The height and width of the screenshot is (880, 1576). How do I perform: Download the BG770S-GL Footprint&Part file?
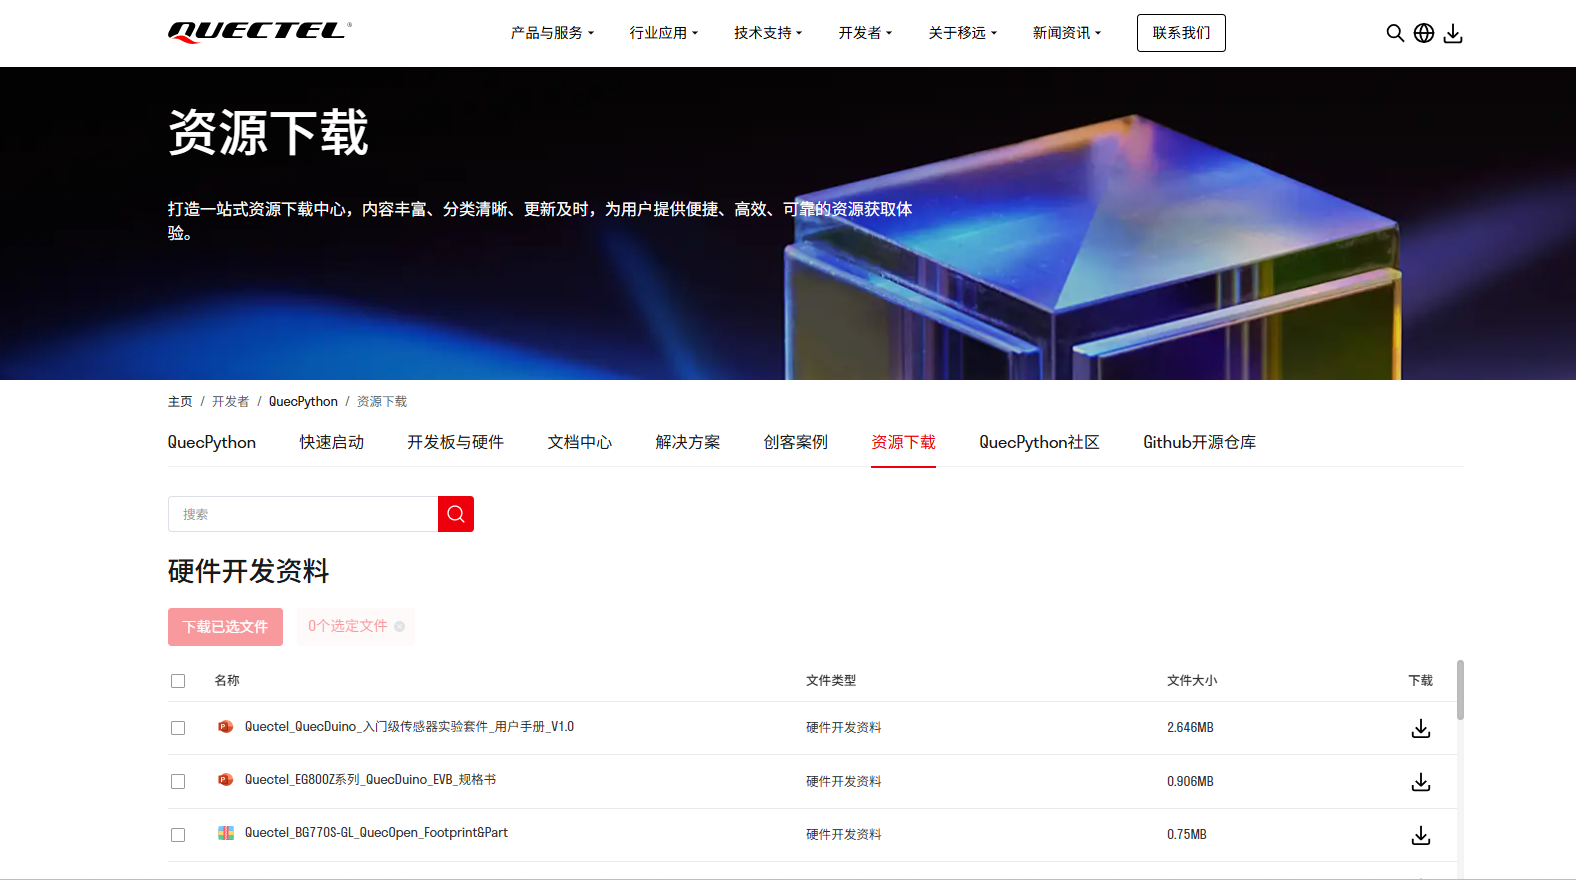(x=1421, y=835)
